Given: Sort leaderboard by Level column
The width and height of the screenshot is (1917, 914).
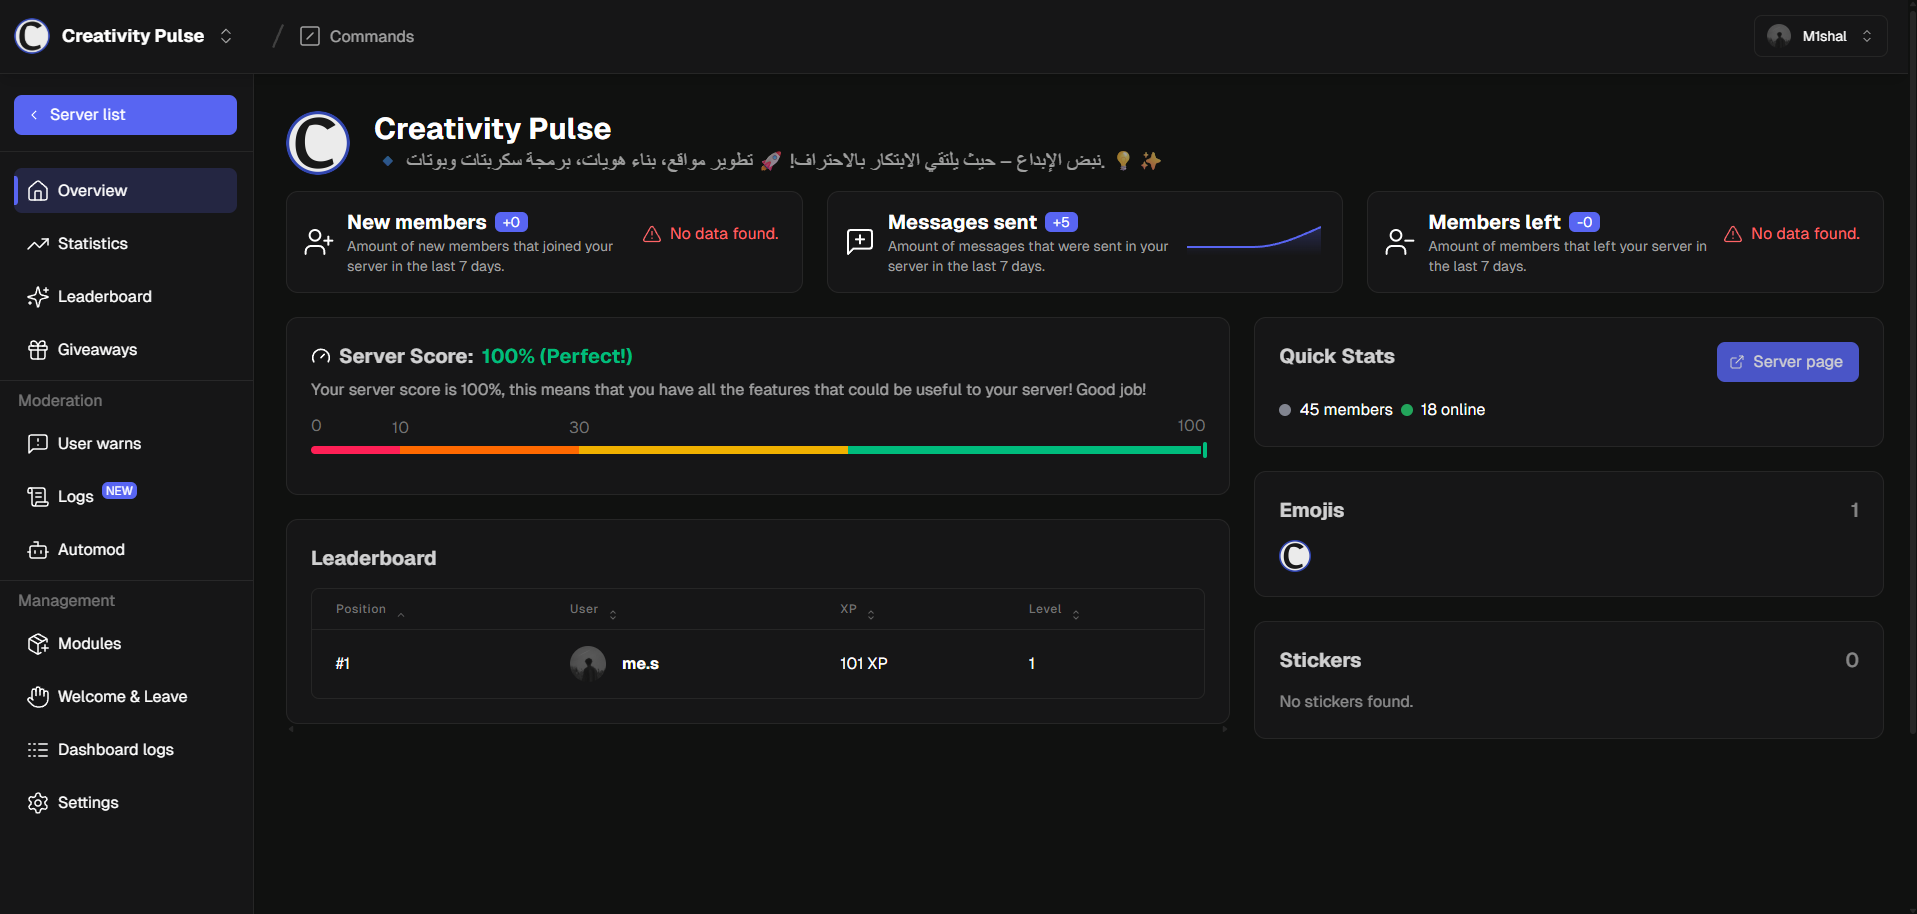Looking at the screenshot, I should click(1054, 610).
